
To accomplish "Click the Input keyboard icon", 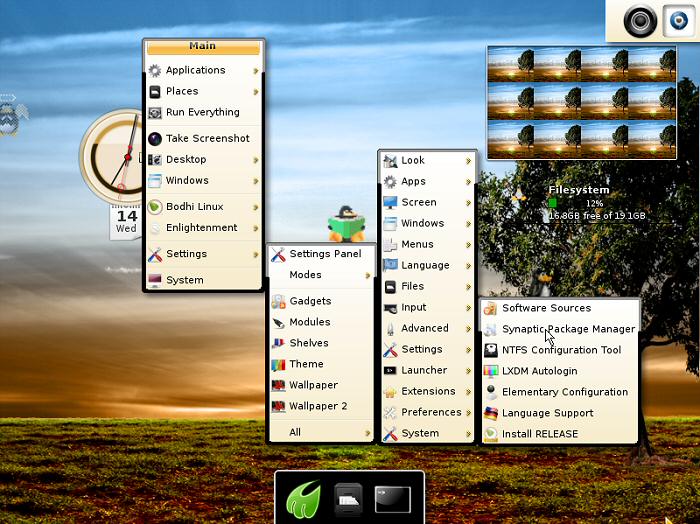I will [390, 308].
